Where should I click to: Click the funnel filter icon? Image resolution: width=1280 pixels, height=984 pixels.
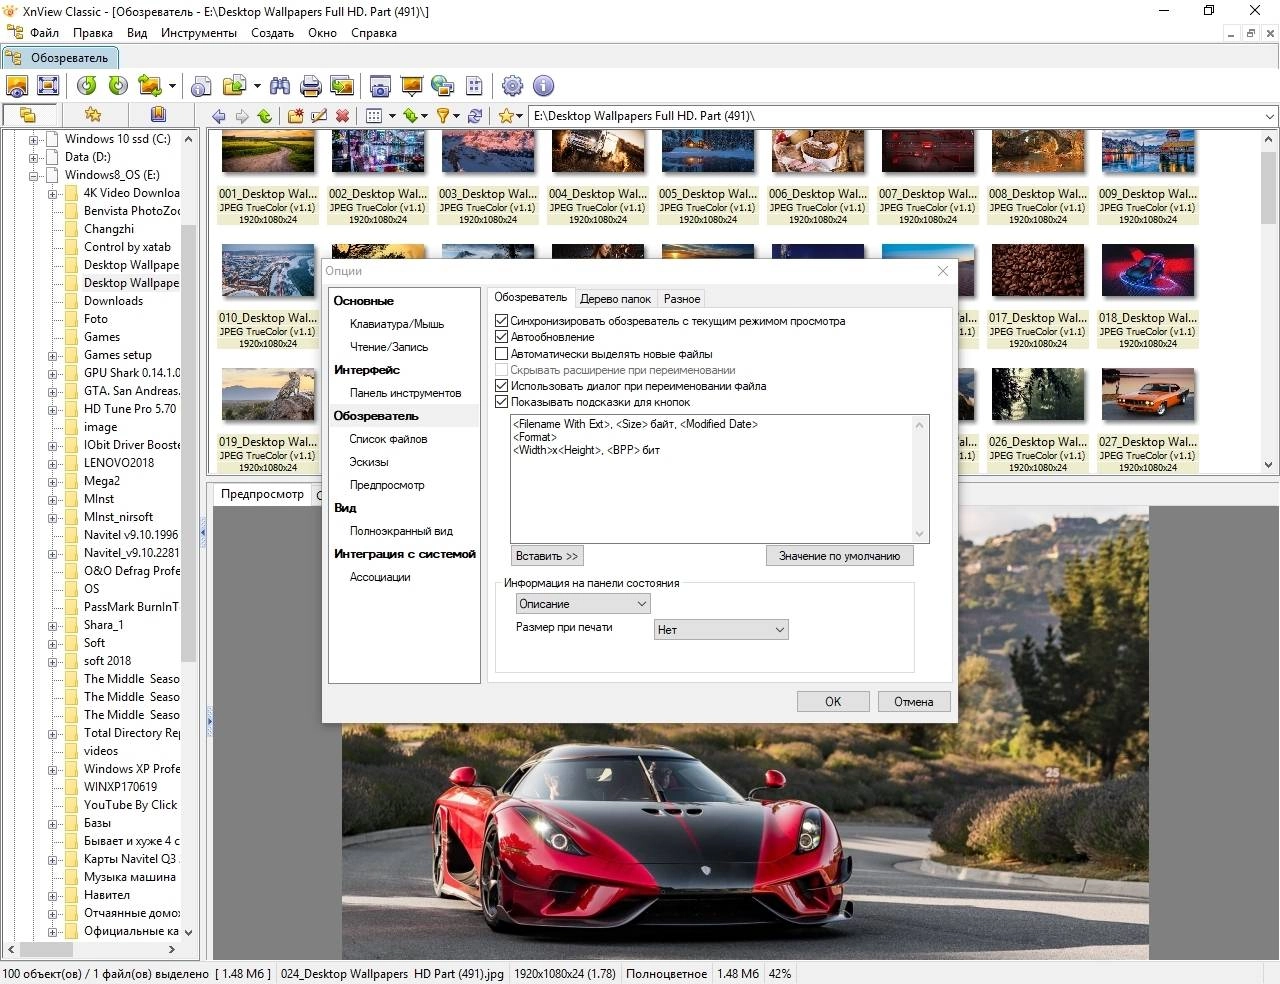coord(443,116)
